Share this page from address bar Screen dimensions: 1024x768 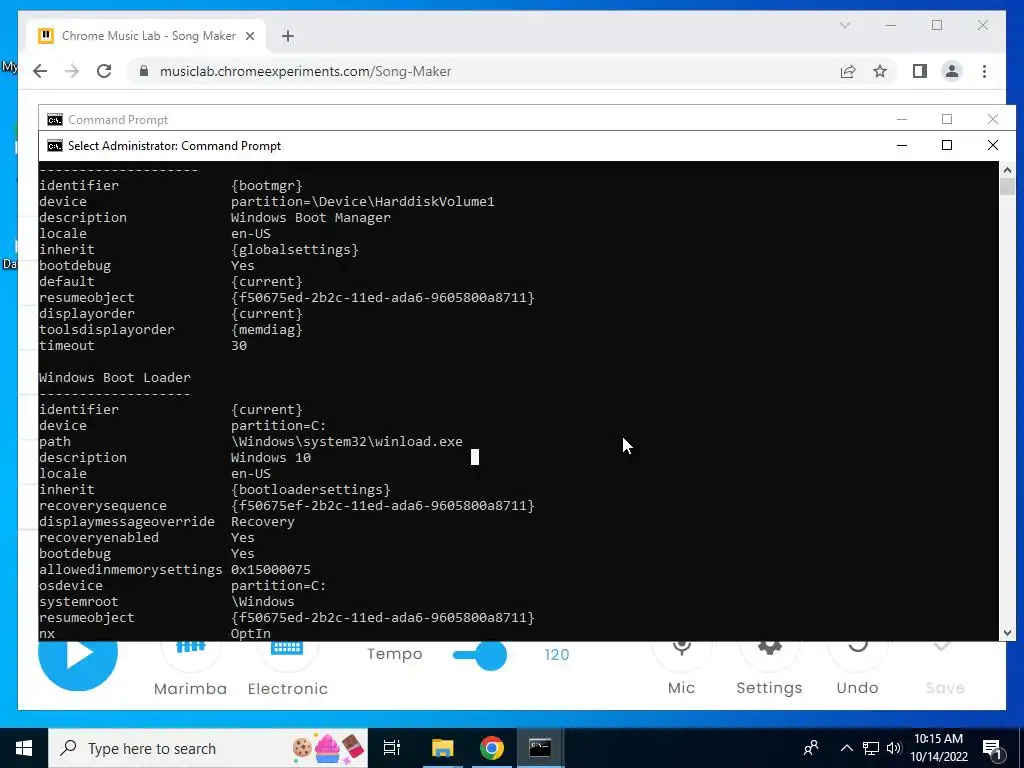pos(848,71)
